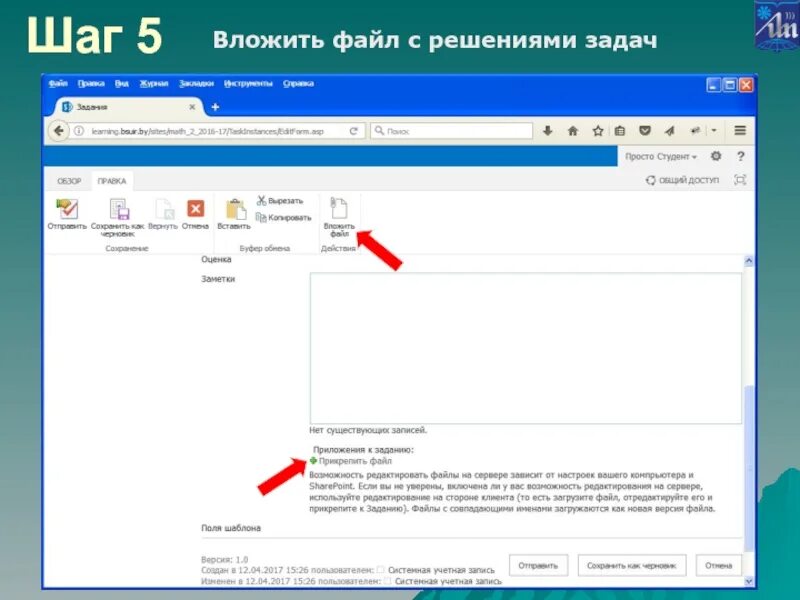Open Справка menu
Screen dimensions: 800x600
coord(298,84)
